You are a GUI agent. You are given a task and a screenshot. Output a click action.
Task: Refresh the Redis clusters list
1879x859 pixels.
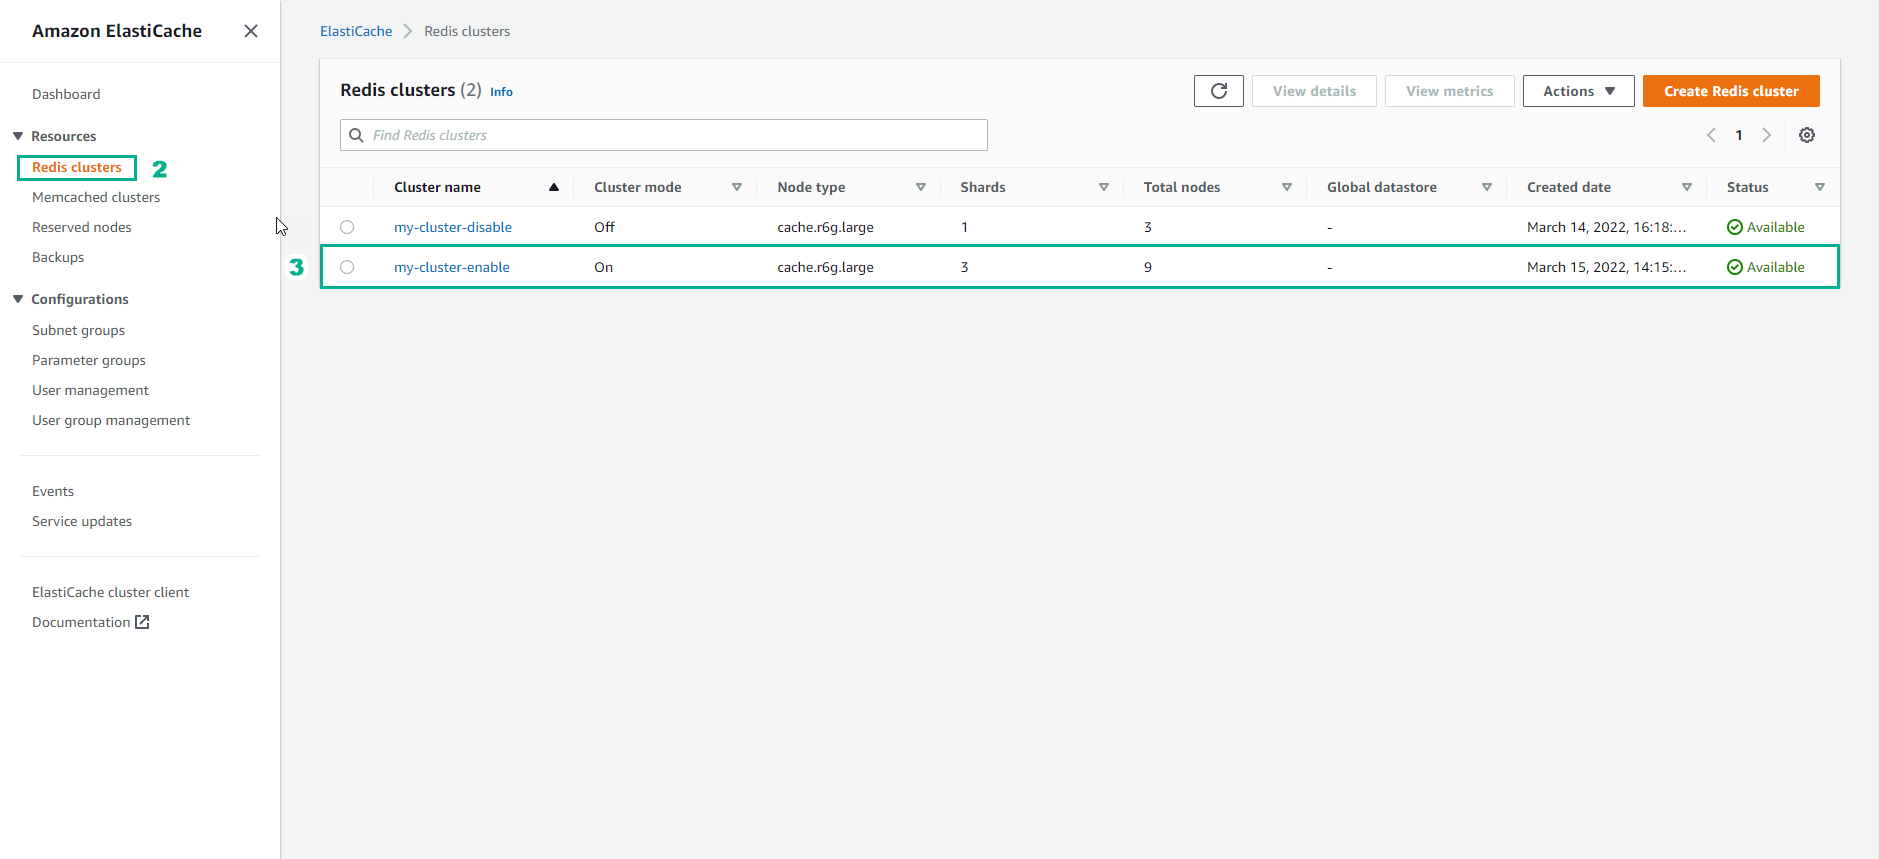point(1218,91)
